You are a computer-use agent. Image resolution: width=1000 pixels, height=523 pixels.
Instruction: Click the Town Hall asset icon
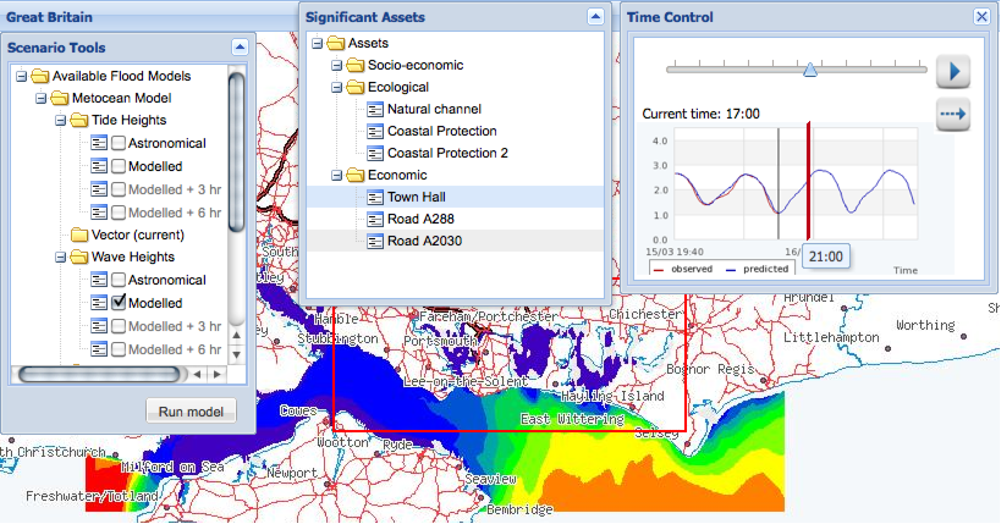[x=375, y=197]
